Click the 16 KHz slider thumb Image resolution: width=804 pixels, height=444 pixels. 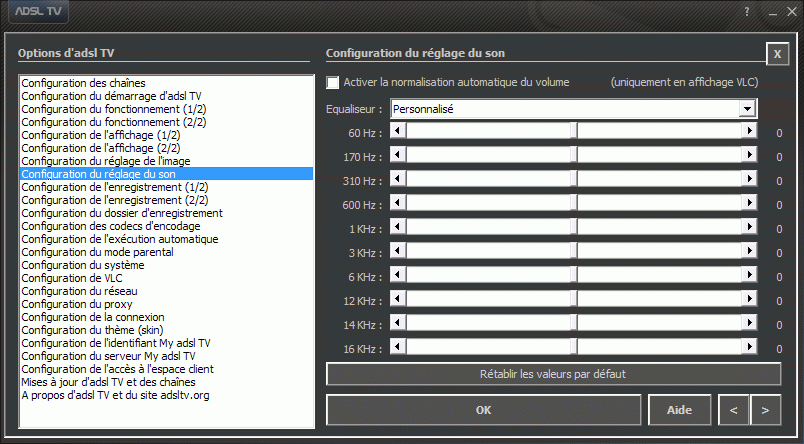click(574, 347)
